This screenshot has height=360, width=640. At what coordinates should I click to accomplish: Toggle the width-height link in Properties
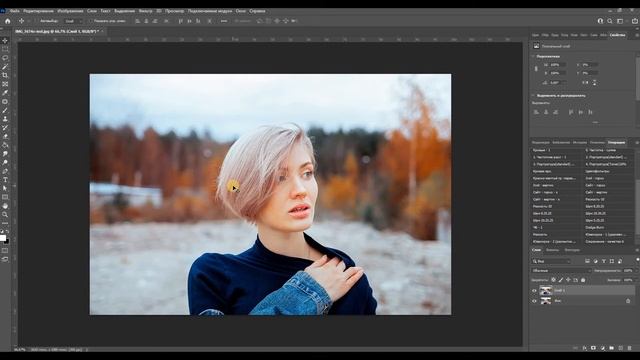click(x=536, y=69)
